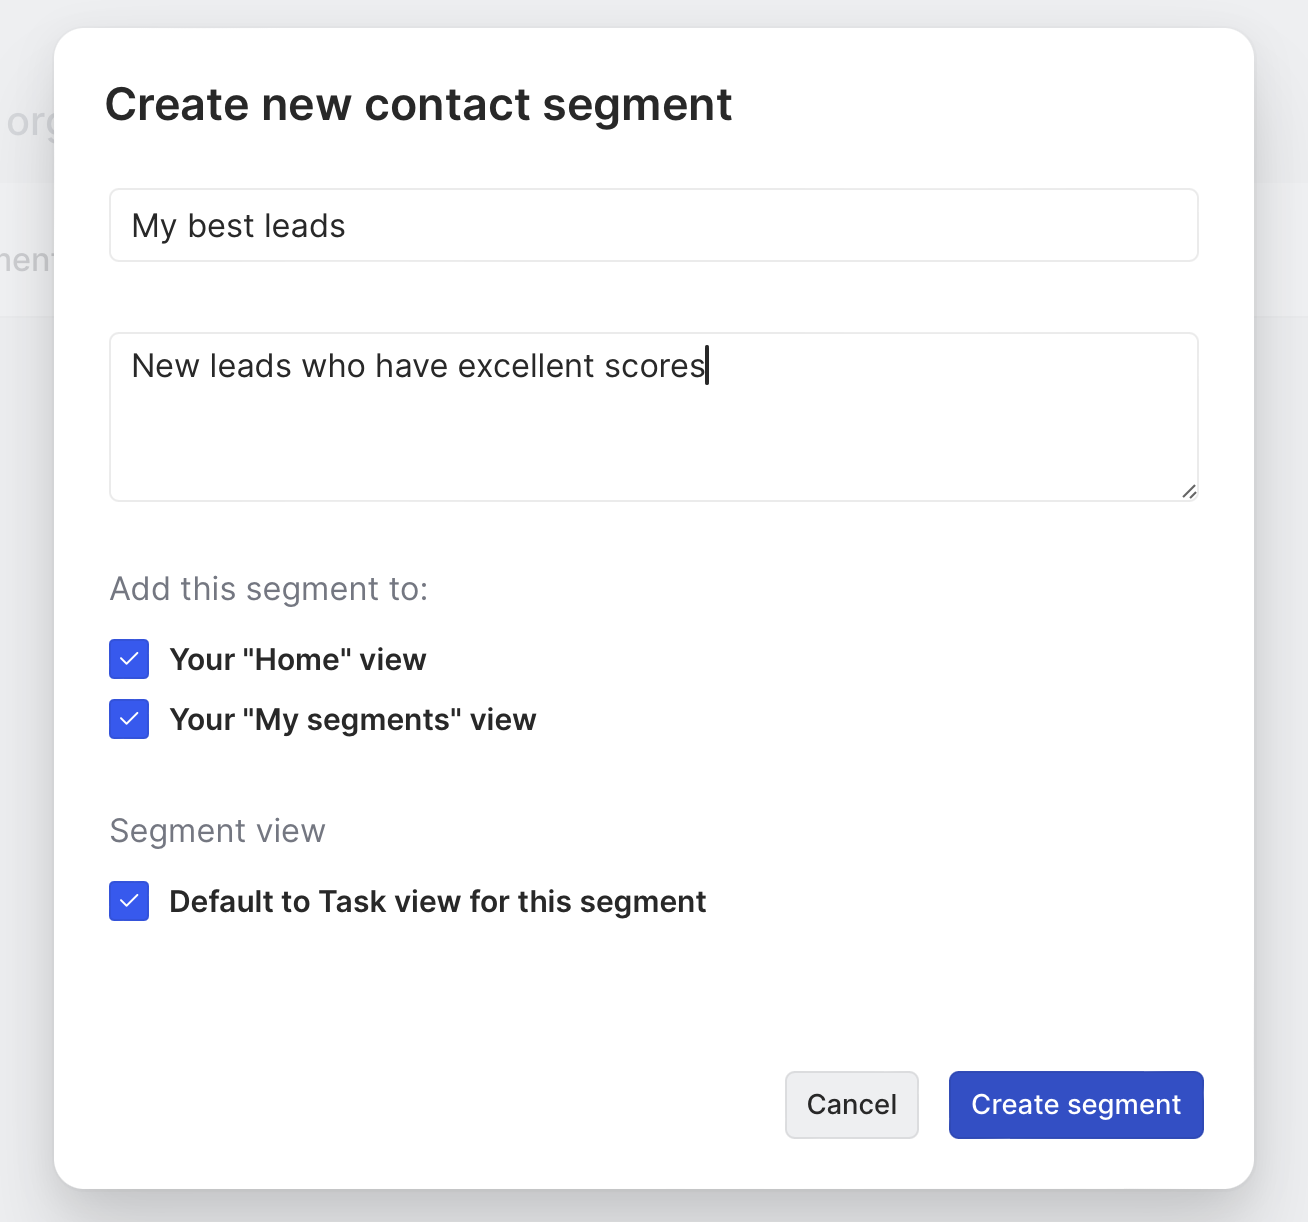Place cursor on the word "excellent" in description
Viewport: 1308px width, 1222px height.
[526, 367]
